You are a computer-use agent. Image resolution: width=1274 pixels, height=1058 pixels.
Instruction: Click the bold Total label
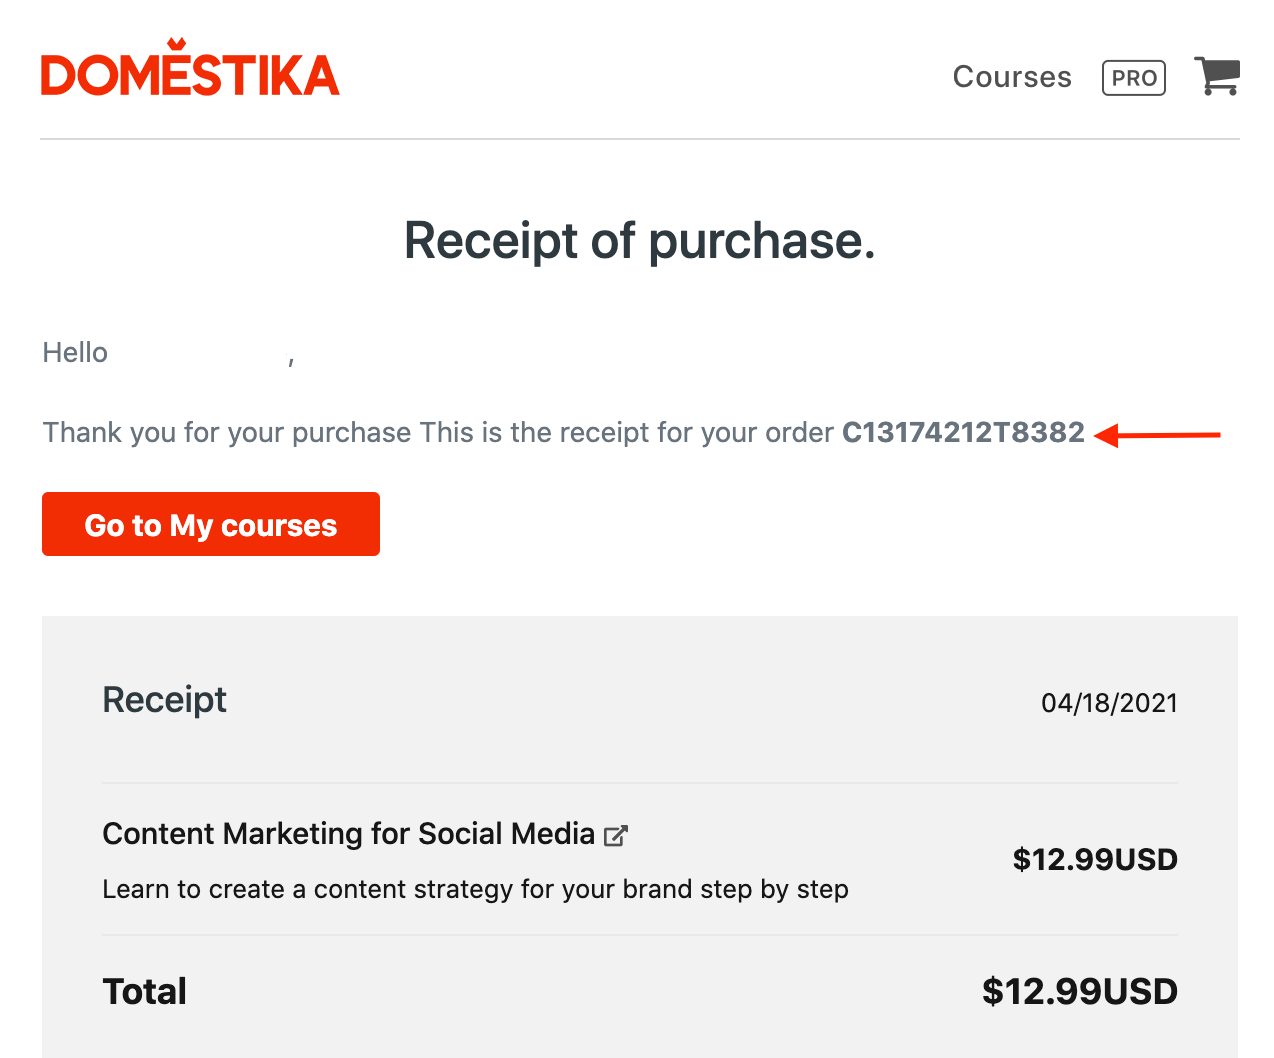pyautogui.click(x=145, y=992)
